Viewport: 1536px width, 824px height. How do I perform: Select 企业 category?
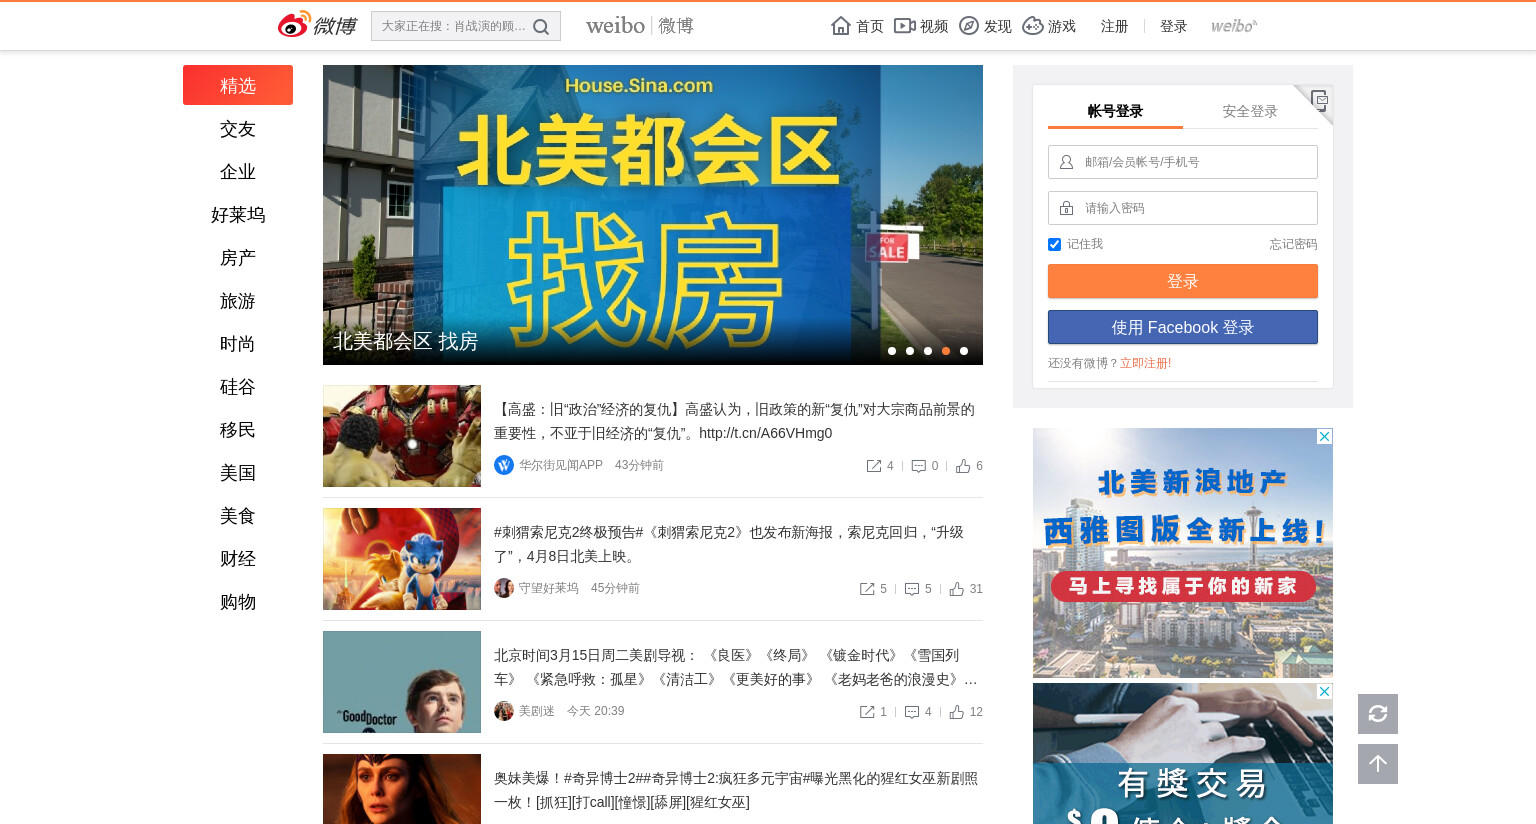tap(238, 172)
